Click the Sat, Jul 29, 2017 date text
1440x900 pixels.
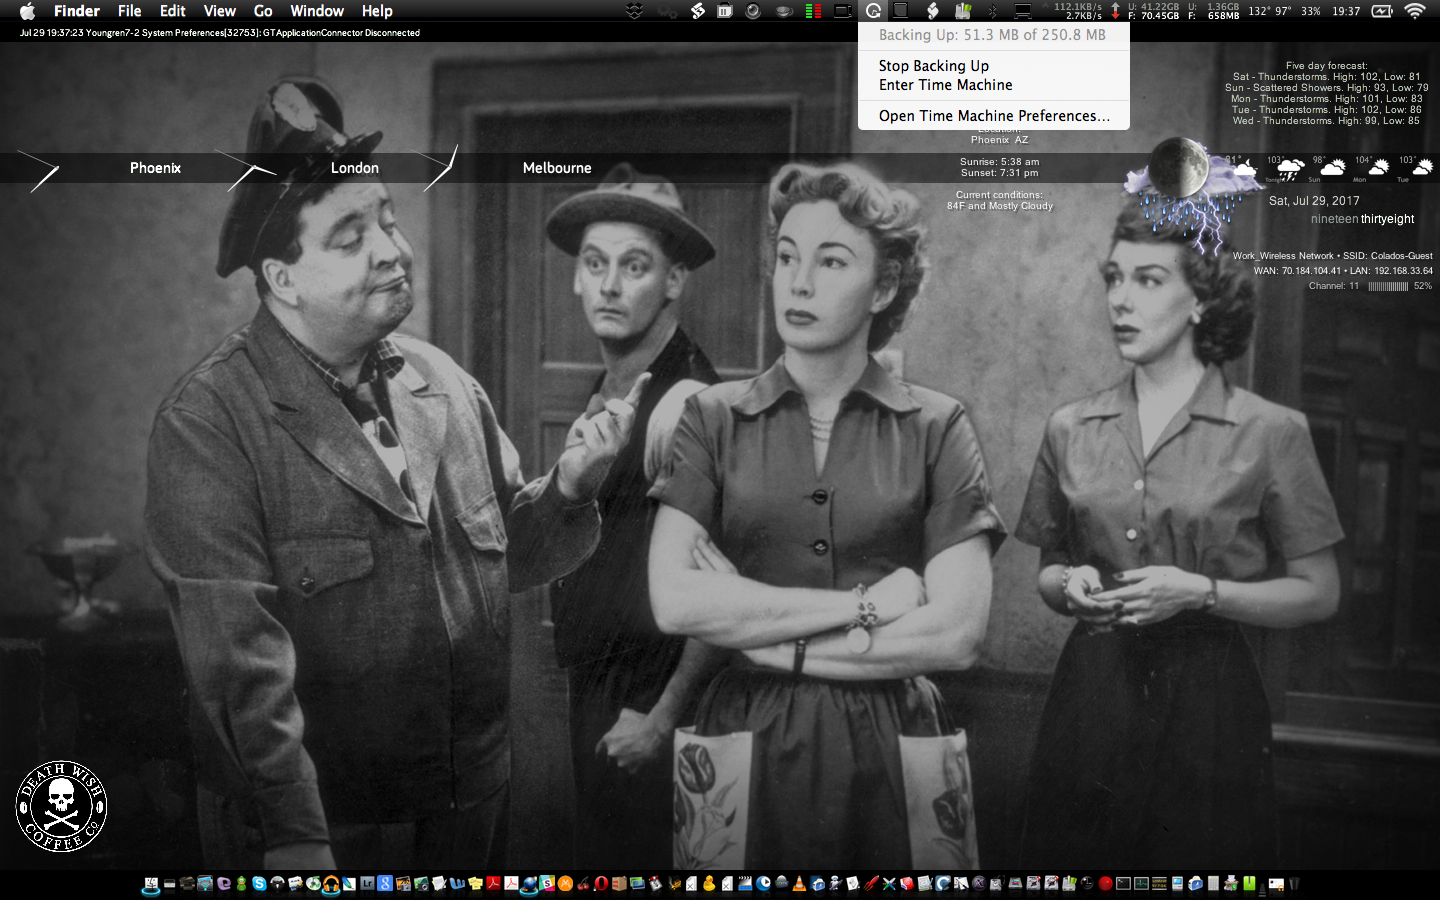[x=1314, y=201]
